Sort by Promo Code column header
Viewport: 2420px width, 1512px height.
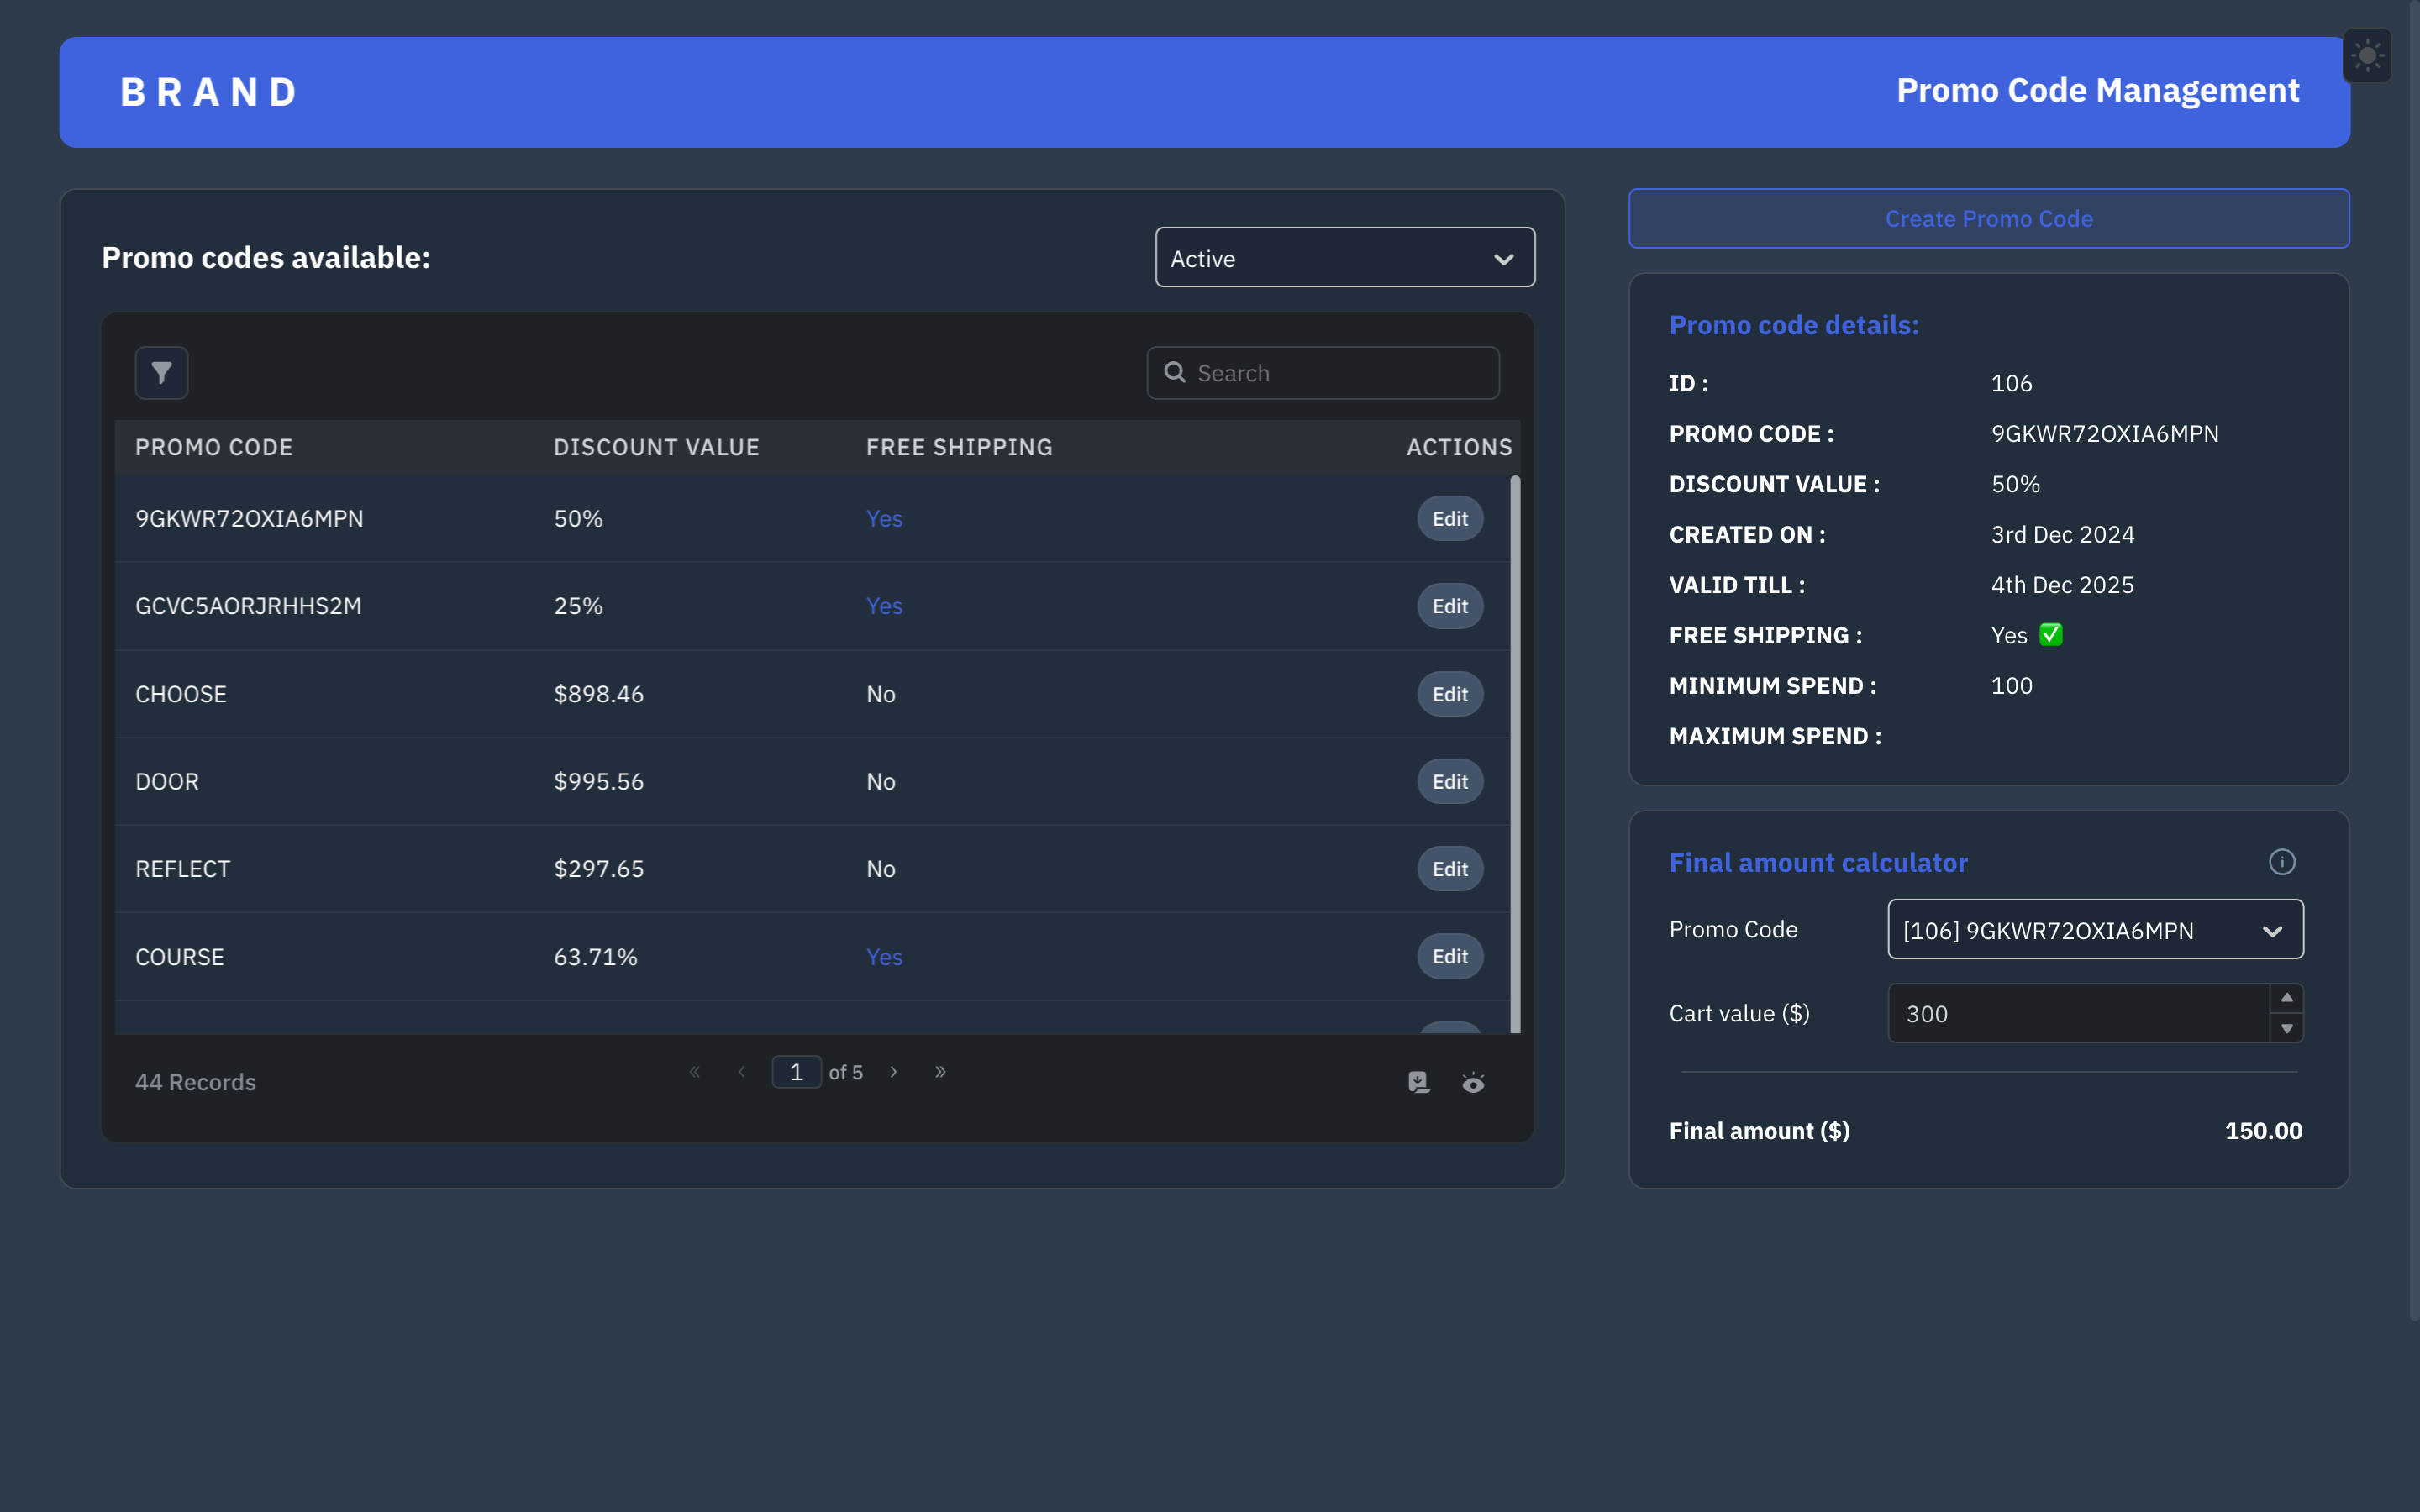[x=214, y=447]
